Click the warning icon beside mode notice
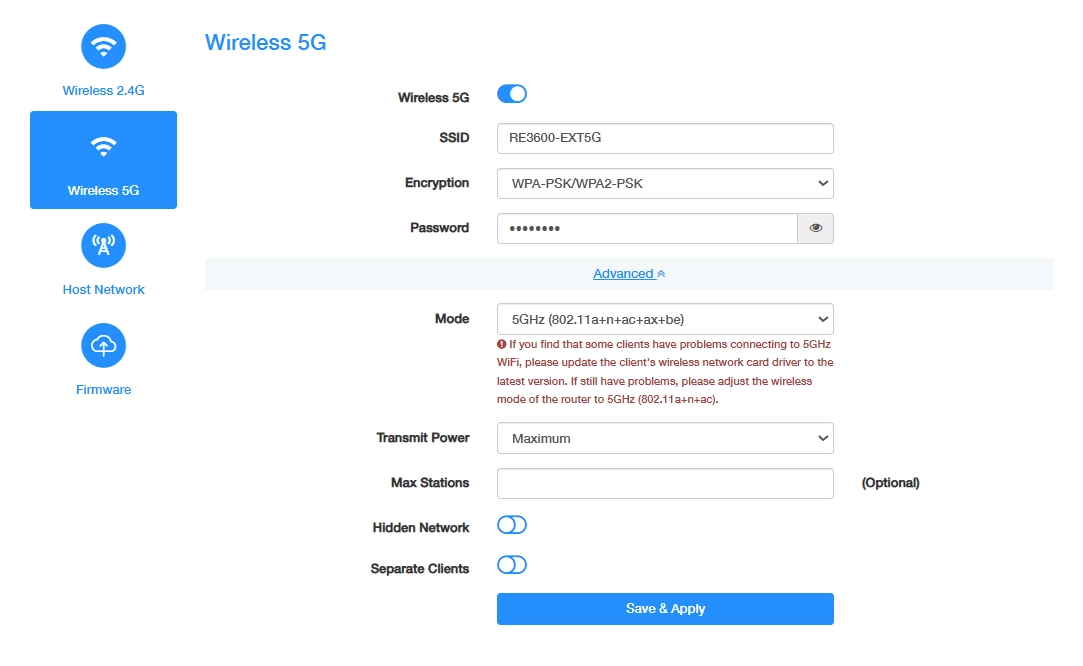1083x666 pixels. click(x=501, y=344)
